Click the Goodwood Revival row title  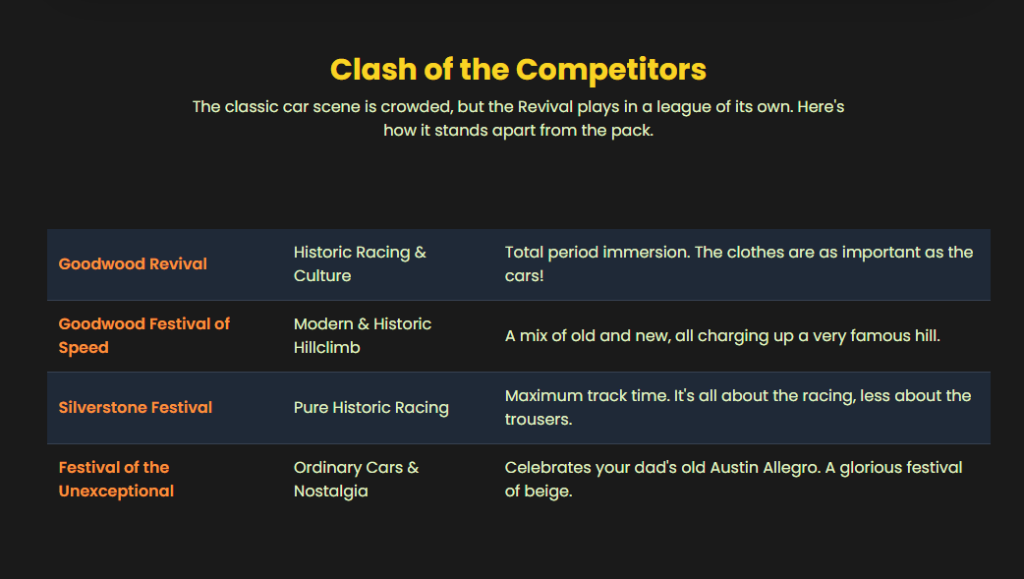tap(133, 264)
